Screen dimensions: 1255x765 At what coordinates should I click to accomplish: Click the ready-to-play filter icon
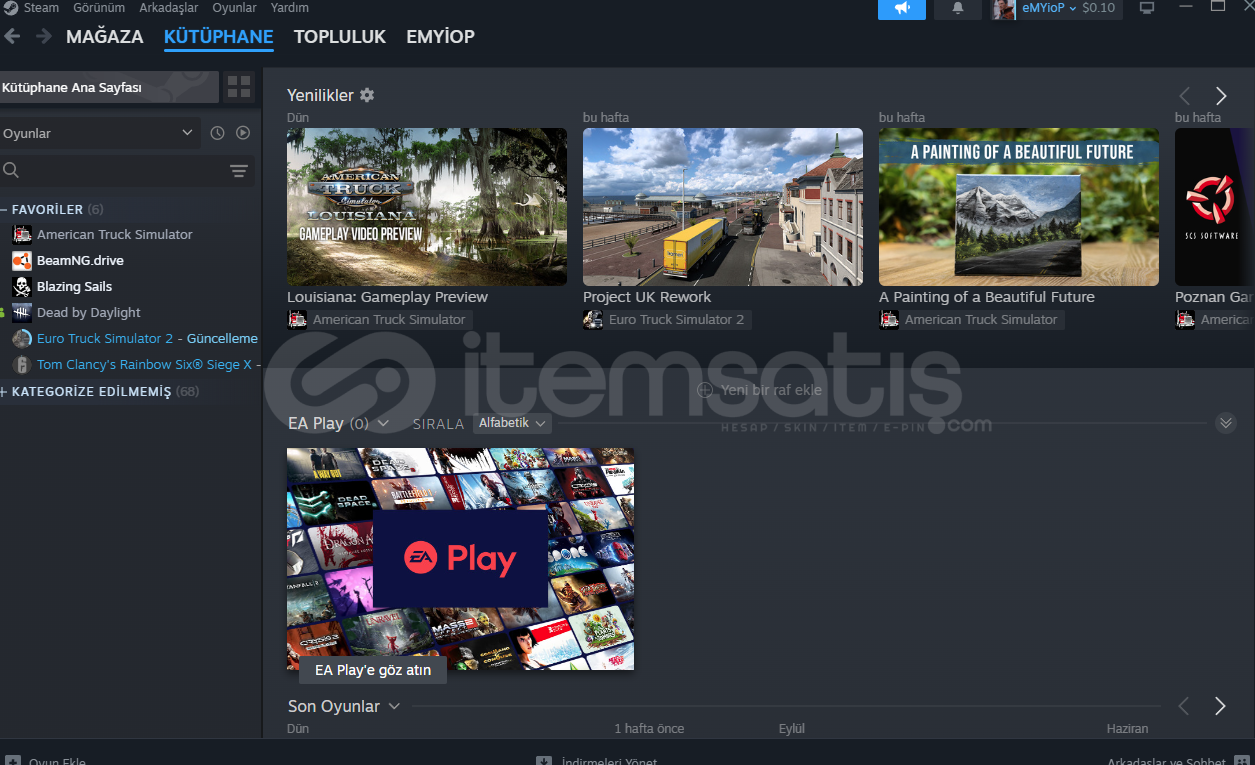click(243, 133)
